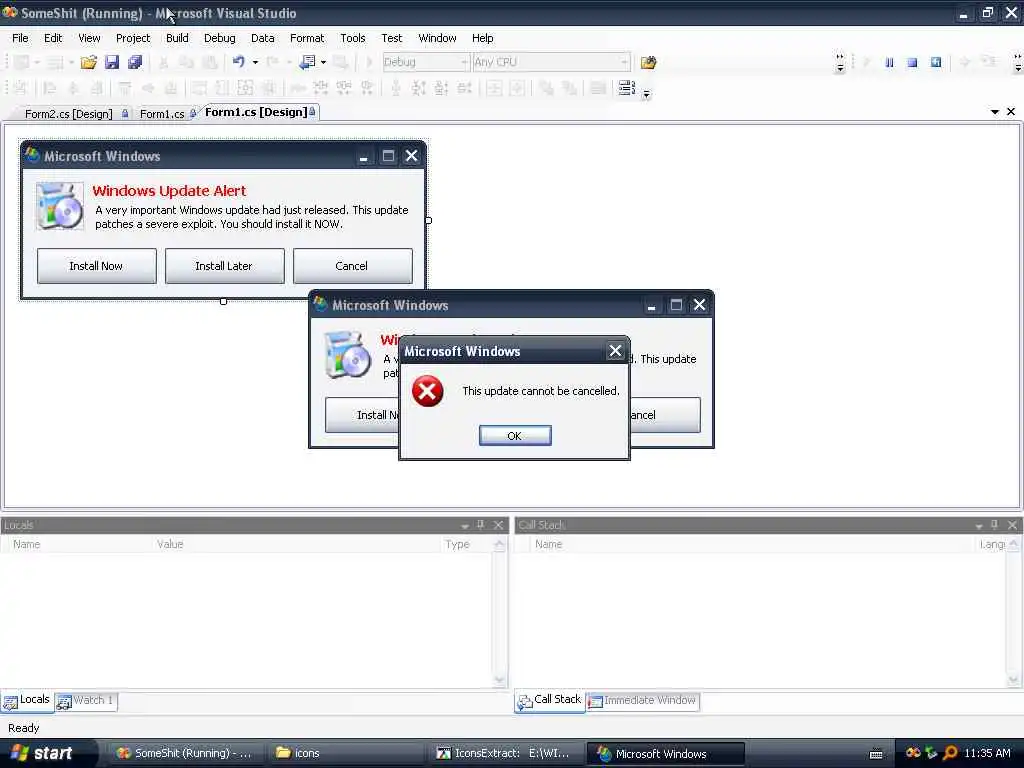Toggle auto-hide pin on Locals panel
Image resolution: width=1024 pixels, height=768 pixels.
(481, 524)
